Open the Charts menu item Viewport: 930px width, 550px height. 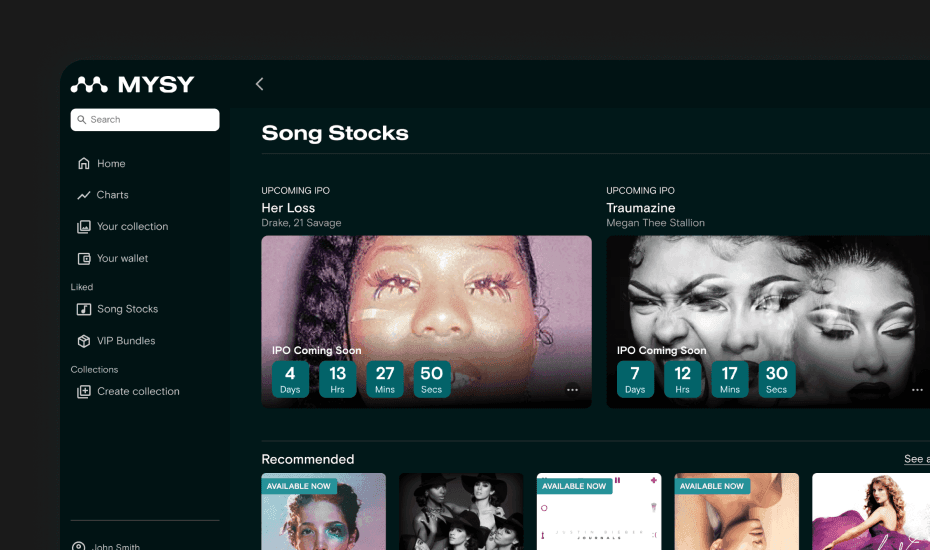112,195
